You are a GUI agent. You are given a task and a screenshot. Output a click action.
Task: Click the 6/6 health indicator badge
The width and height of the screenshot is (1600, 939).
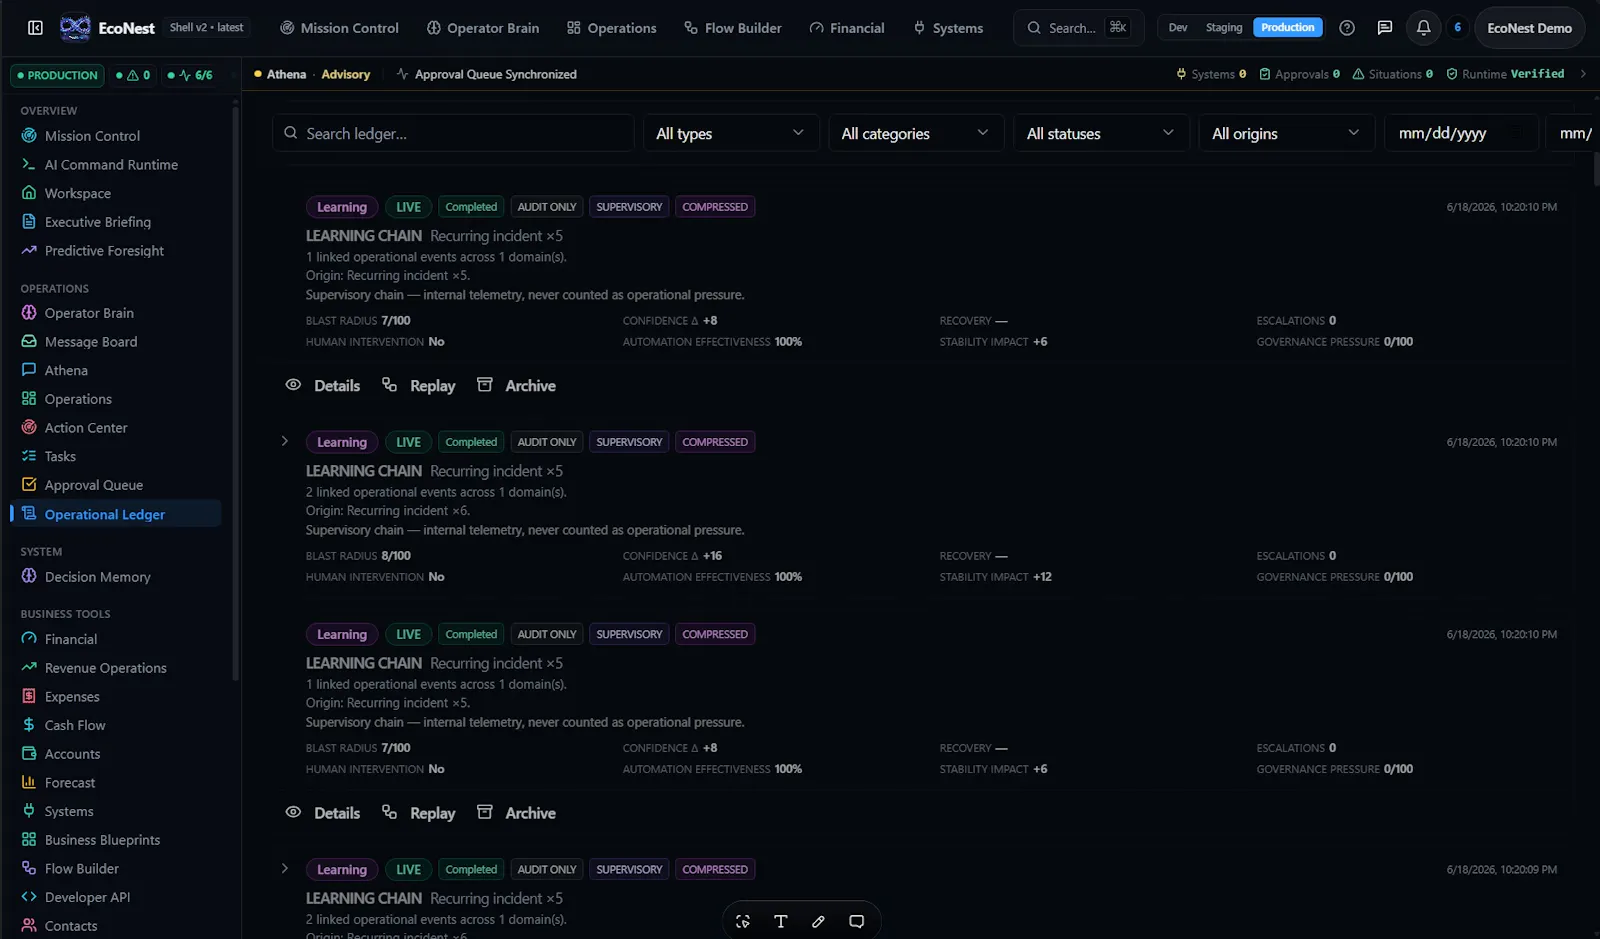190,75
